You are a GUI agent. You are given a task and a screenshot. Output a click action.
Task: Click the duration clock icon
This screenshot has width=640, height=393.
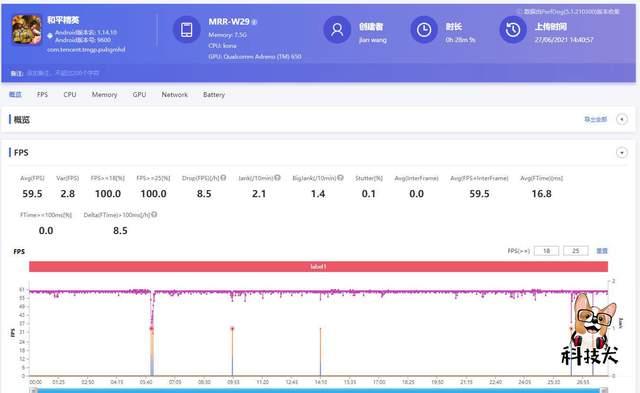pos(424,30)
